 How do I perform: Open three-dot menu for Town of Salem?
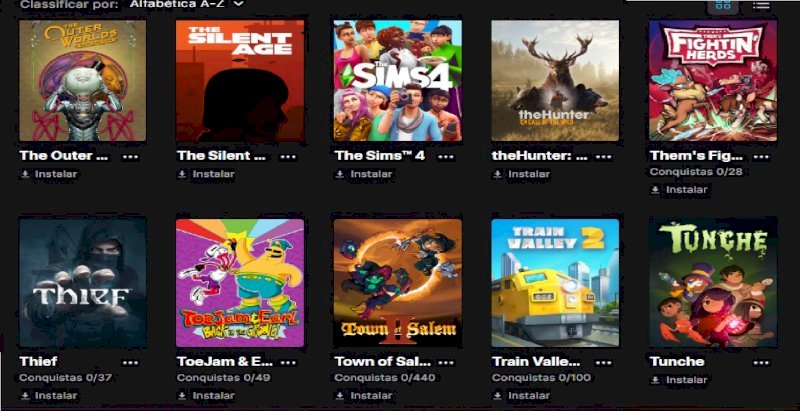click(446, 362)
